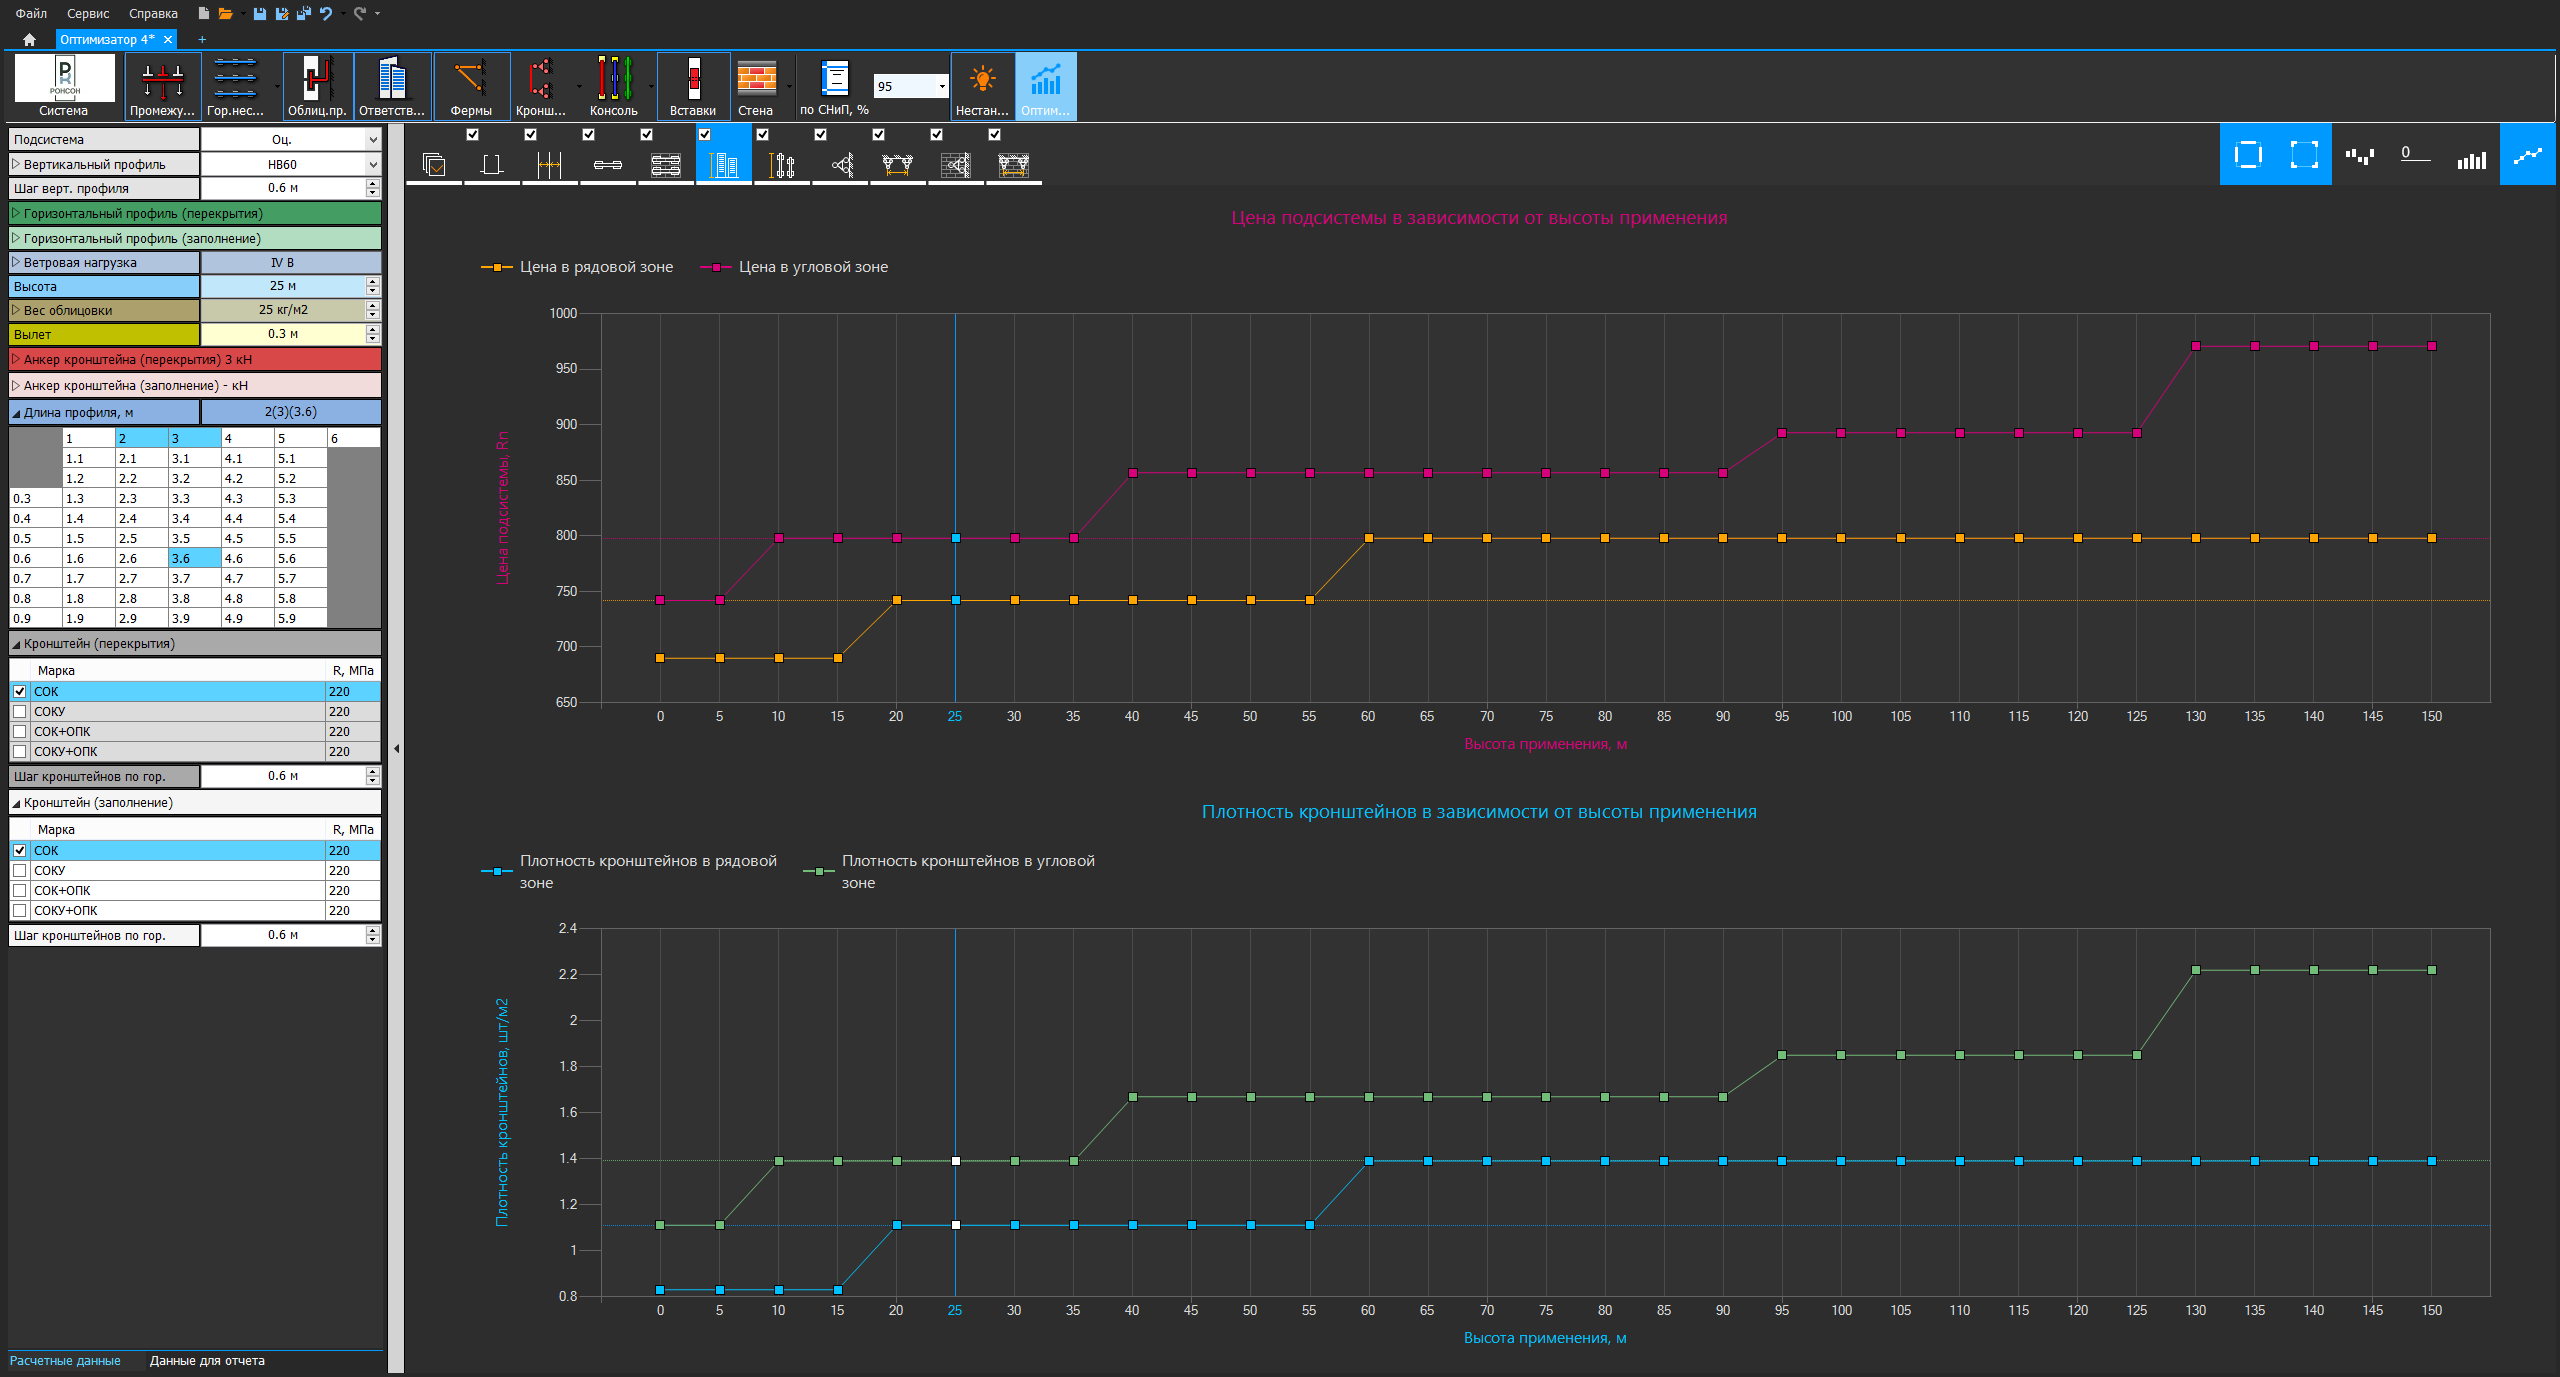
Task: Increase Шаг верт. профиля value
Action: coord(373,184)
